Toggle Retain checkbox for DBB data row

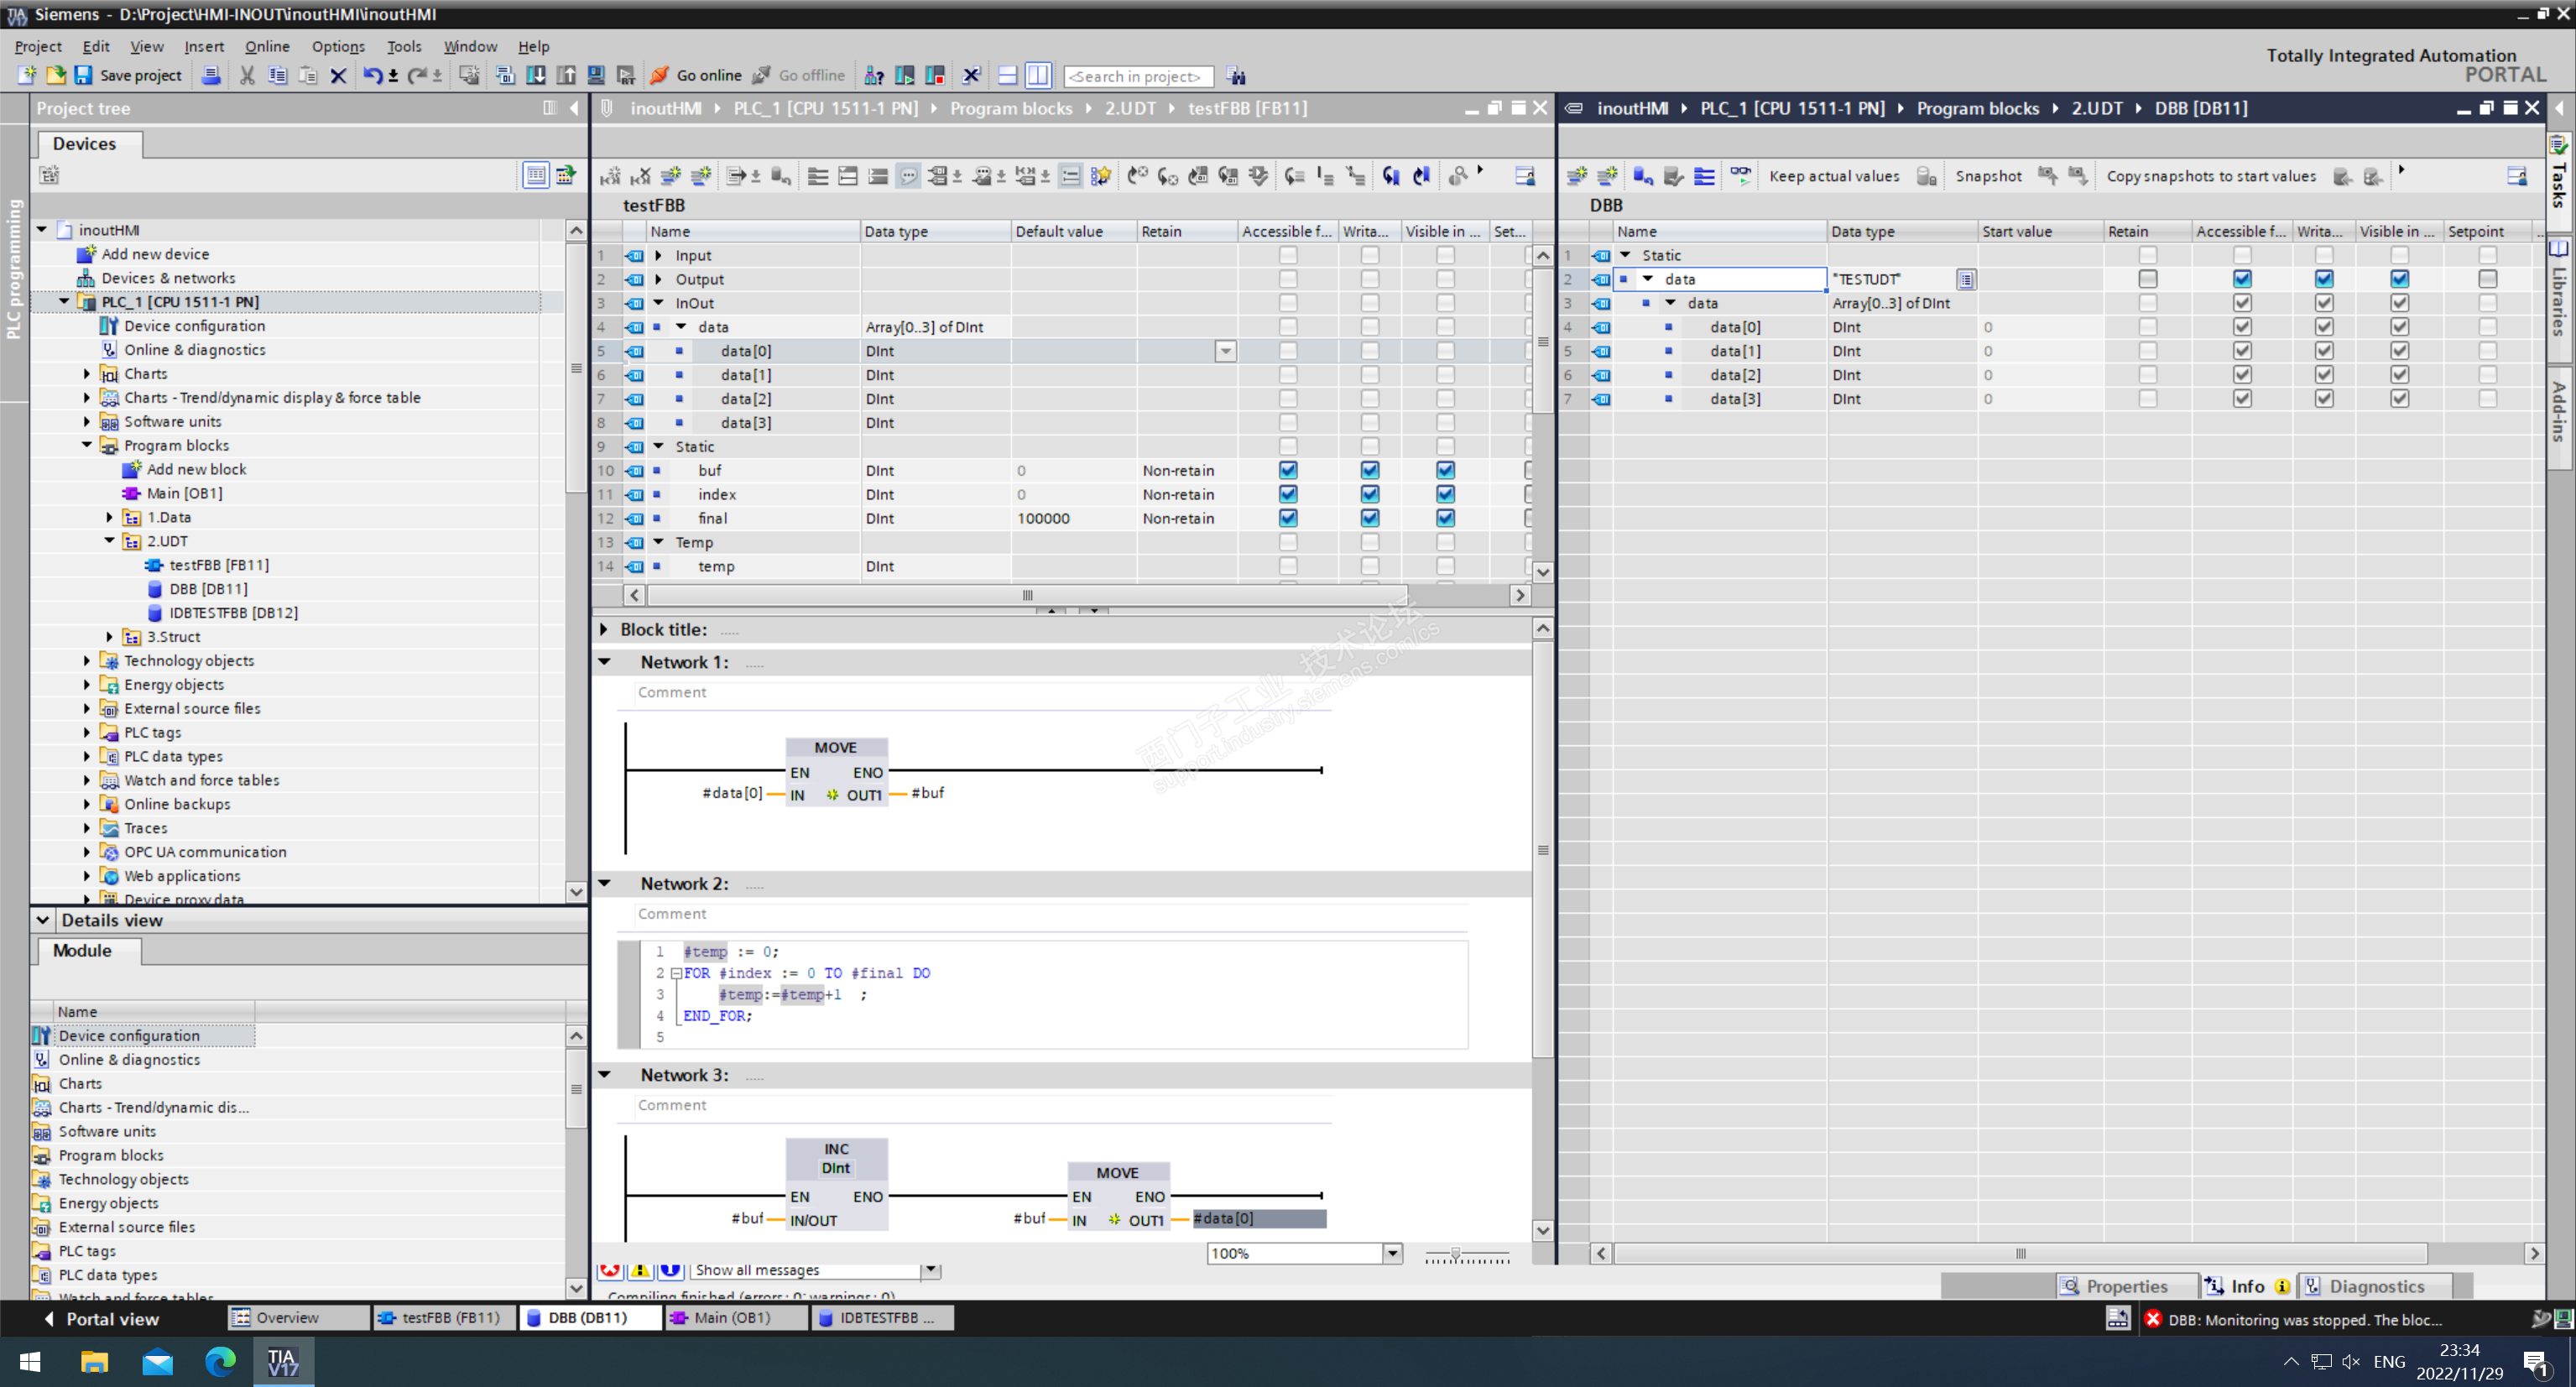click(x=2147, y=279)
